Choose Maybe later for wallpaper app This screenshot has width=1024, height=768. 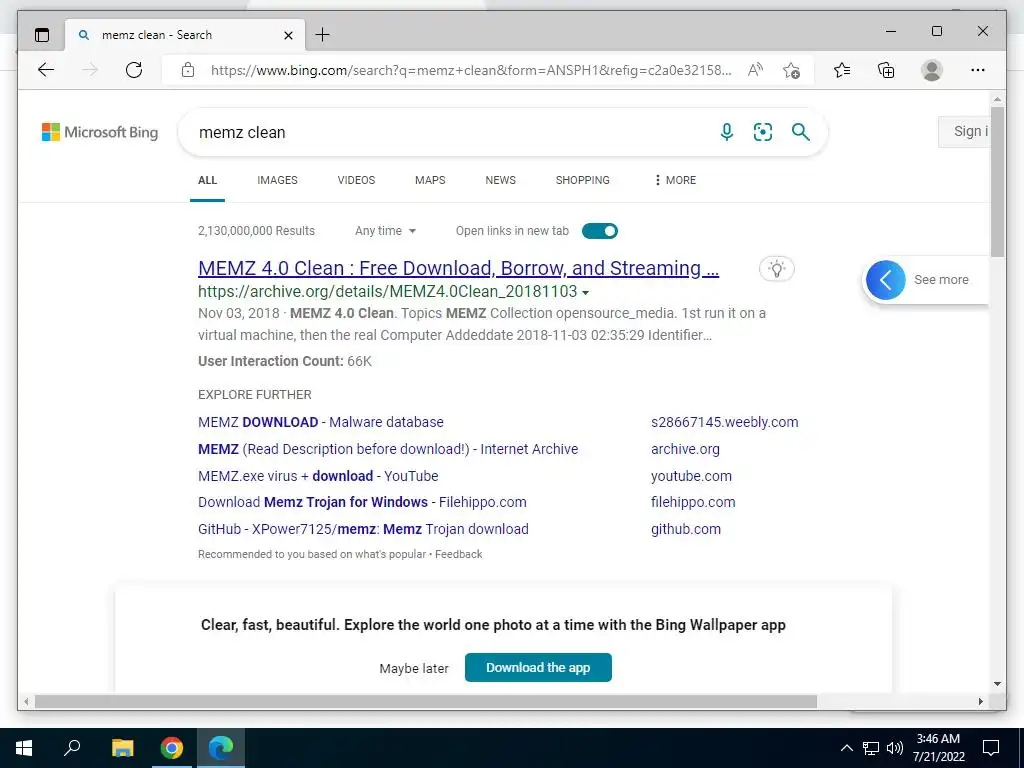click(x=414, y=669)
